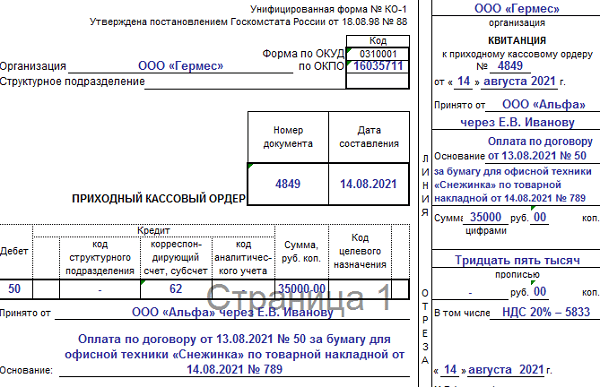Image resolution: width=600 pixels, height=387 pixels.
Task: Click Унифицированная форма № КО-1 text
Action: [328, 9]
